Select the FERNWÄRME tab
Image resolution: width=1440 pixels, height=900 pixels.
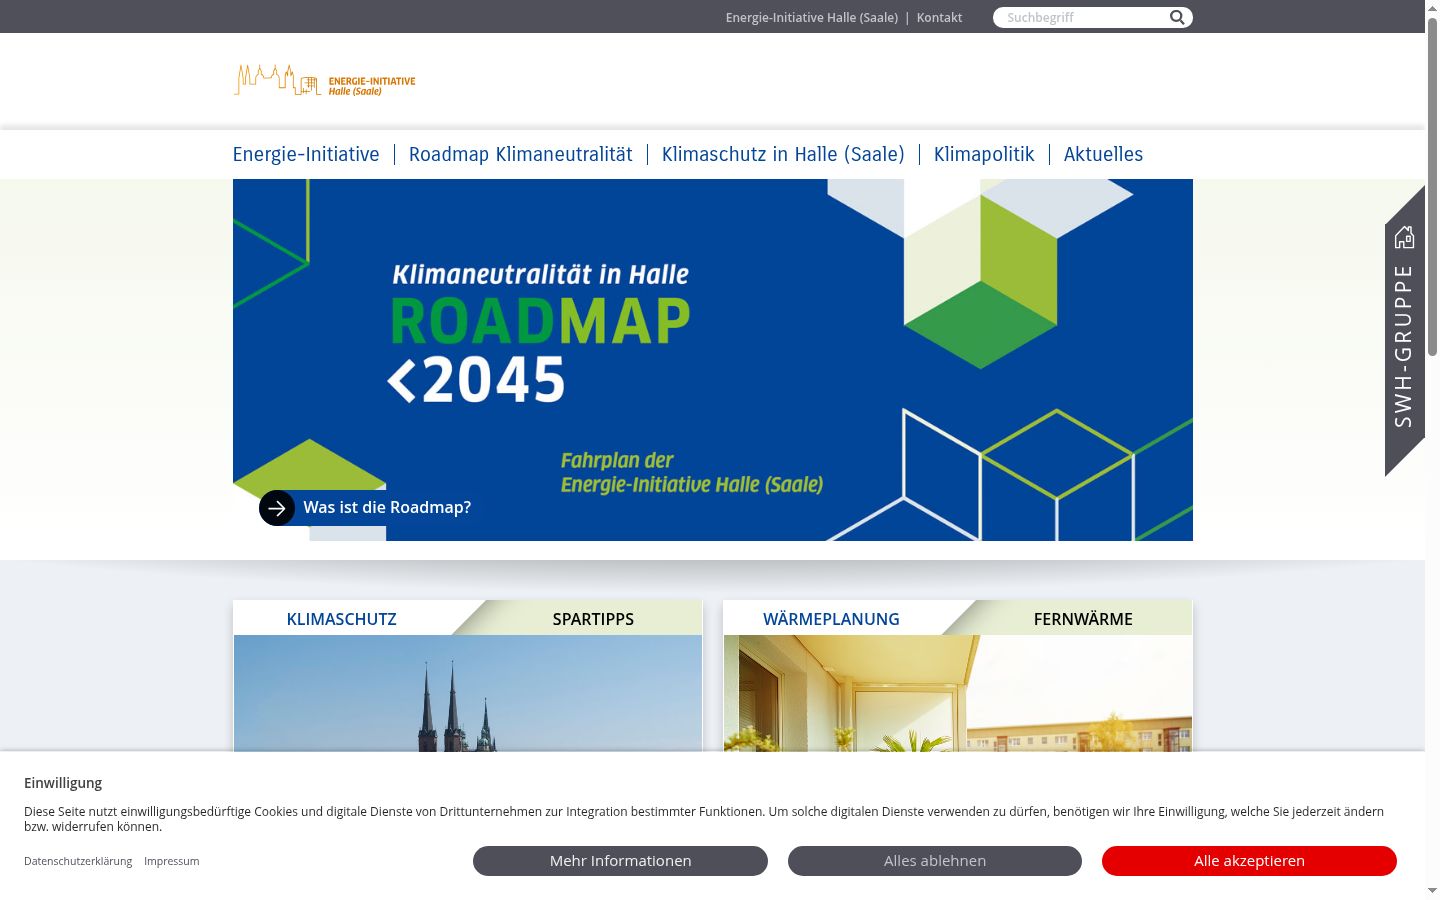[x=1083, y=619]
